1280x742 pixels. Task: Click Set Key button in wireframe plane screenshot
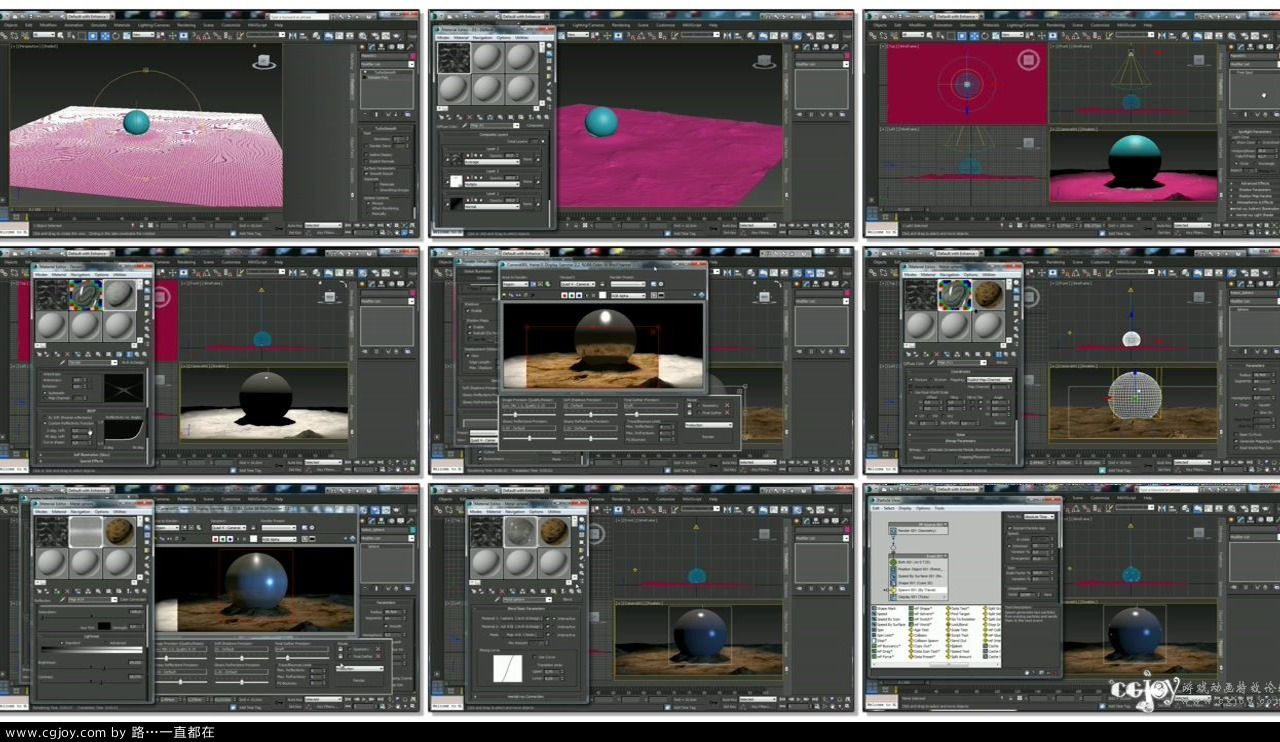click(x=293, y=232)
